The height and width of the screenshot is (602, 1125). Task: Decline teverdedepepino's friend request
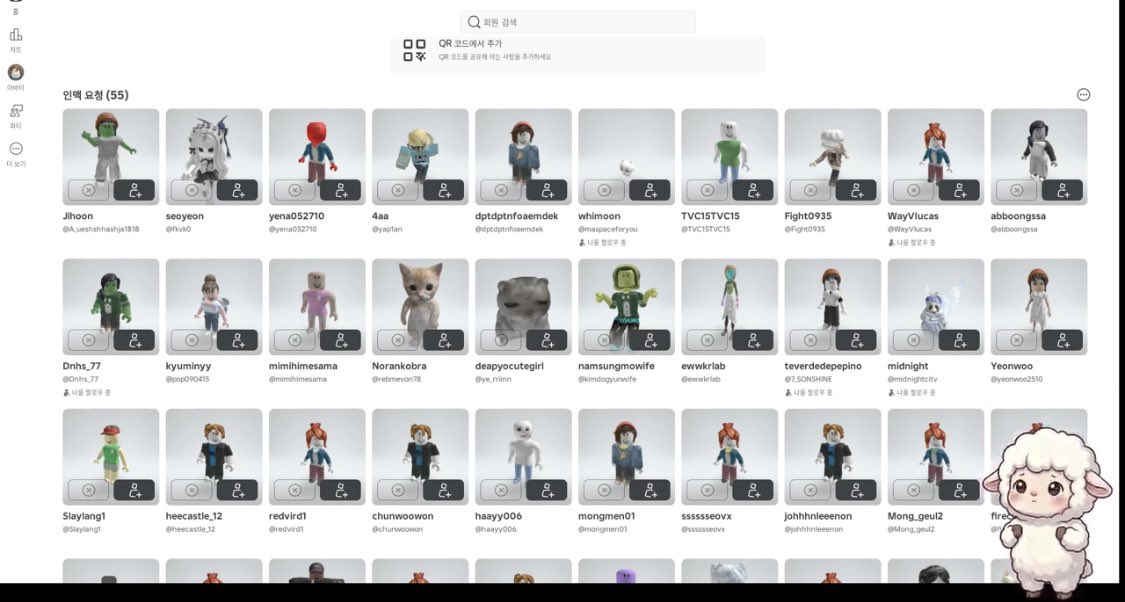[810, 340]
